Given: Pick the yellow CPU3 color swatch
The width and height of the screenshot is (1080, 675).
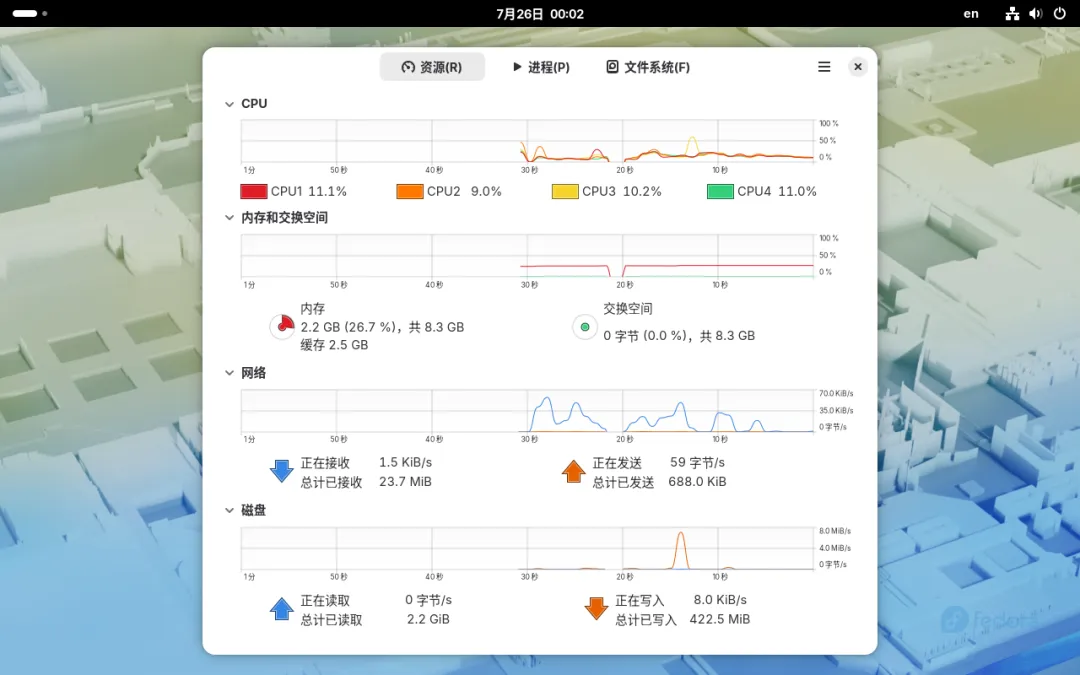Looking at the screenshot, I should pyautogui.click(x=565, y=191).
